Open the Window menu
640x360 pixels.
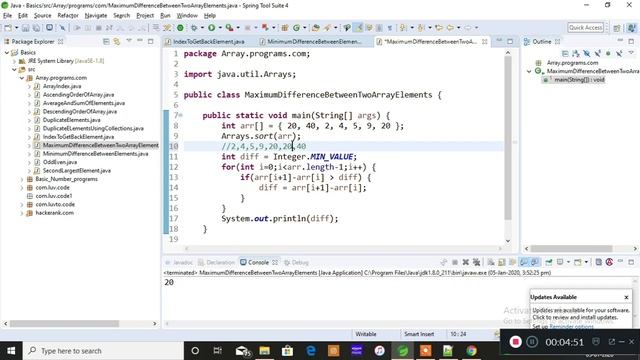pyautogui.click(x=187, y=16)
